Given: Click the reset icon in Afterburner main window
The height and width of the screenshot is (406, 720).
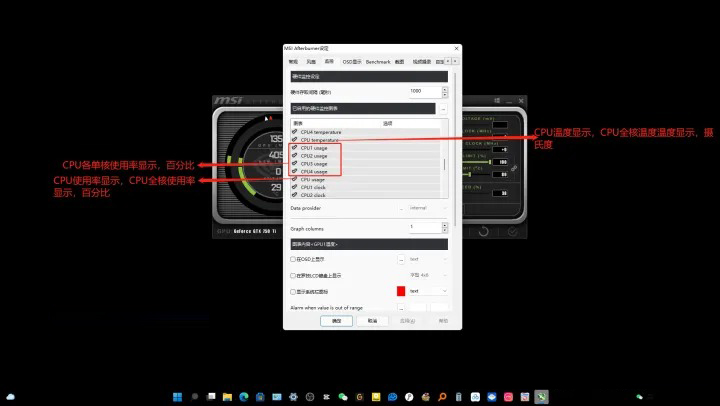Looking at the screenshot, I should pyautogui.click(x=484, y=232).
